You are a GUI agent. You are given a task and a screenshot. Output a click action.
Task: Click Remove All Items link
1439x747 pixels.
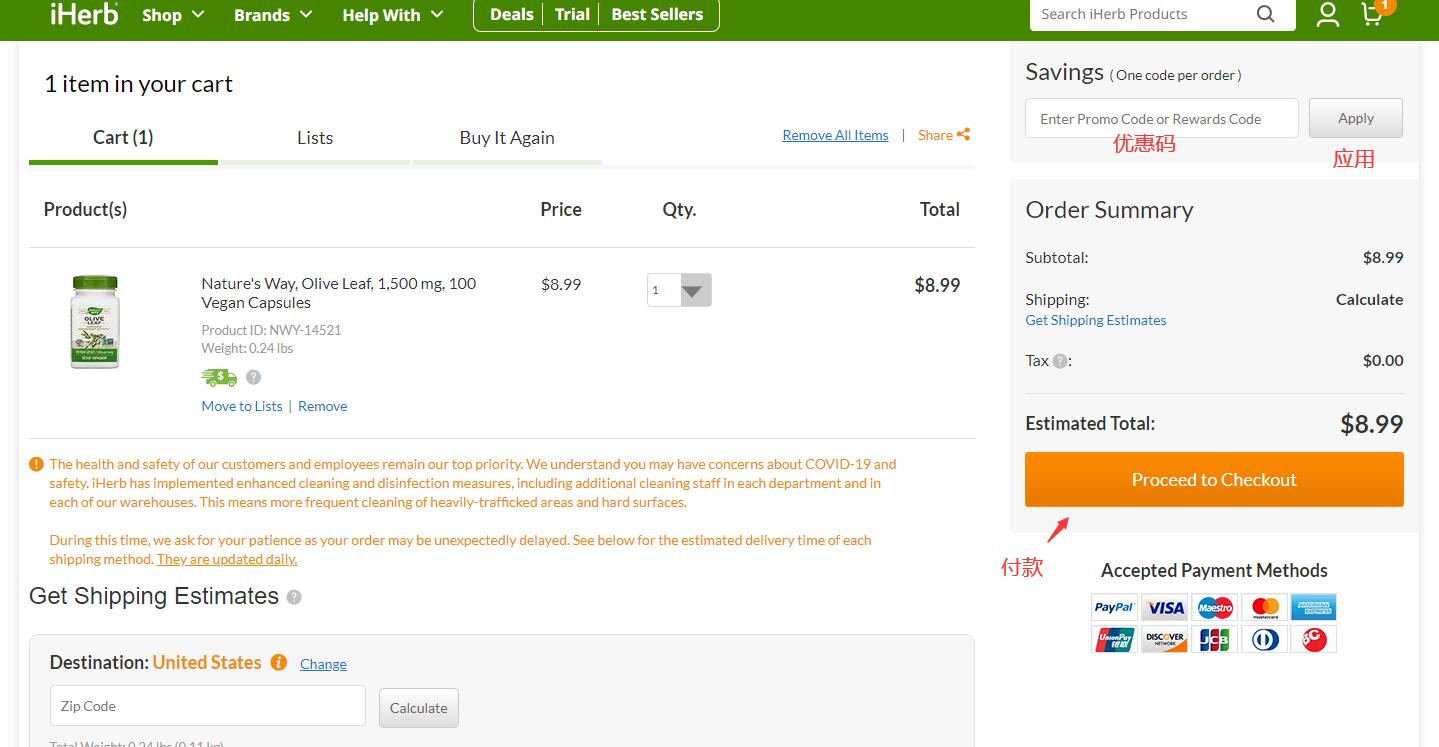click(x=835, y=135)
